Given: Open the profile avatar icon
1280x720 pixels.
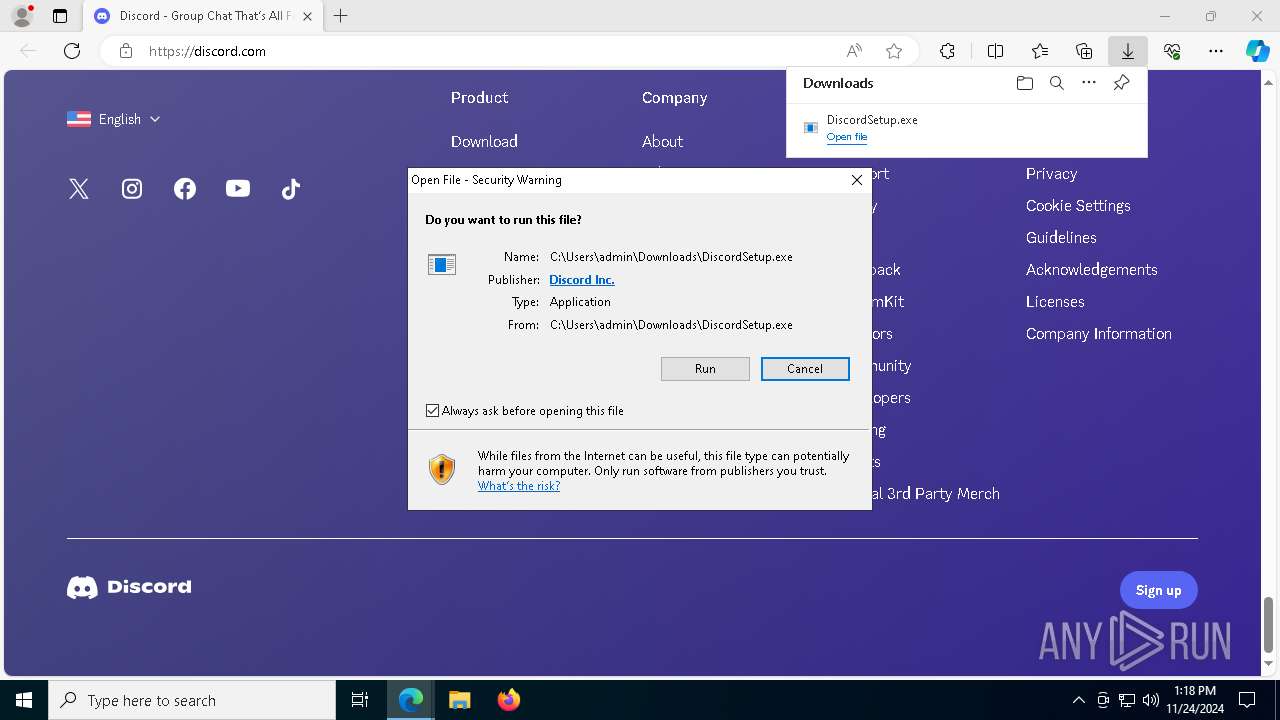Looking at the screenshot, I should (21, 16).
